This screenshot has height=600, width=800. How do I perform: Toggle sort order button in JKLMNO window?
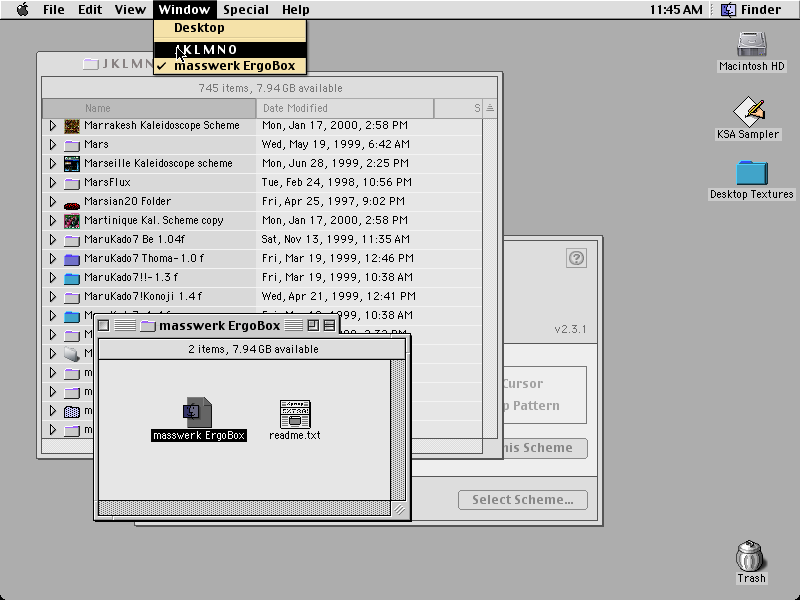pyautogui.click(x=490, y=108)
